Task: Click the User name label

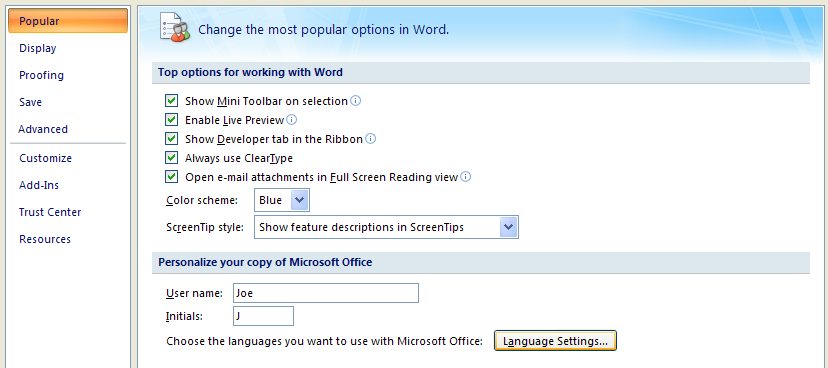Action: [194, 293]
